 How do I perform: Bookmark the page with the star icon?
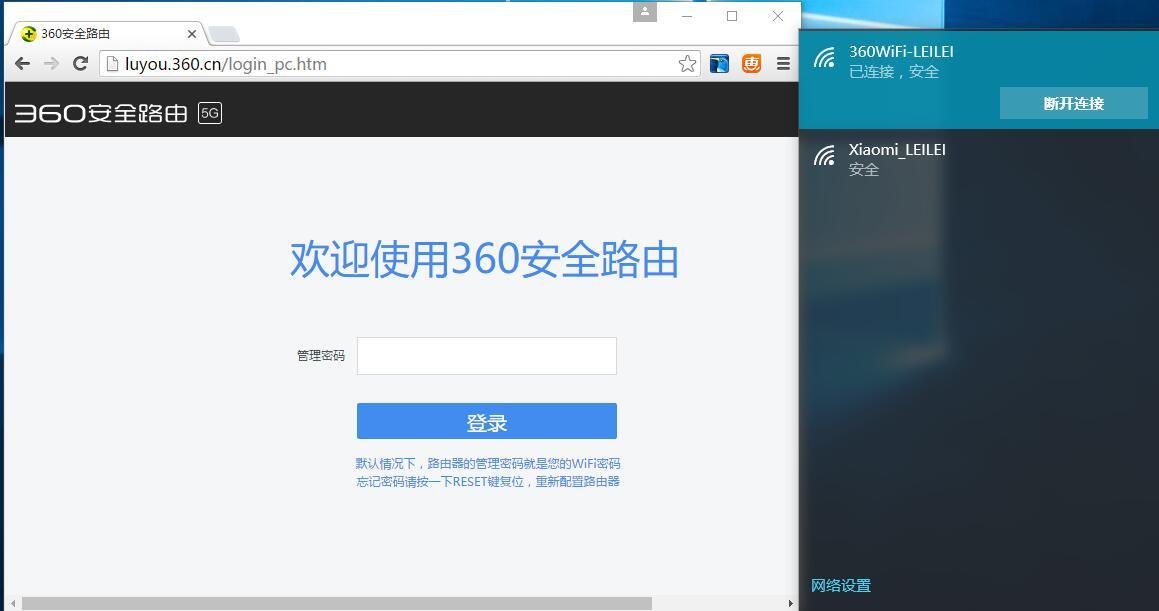[686, 63]
